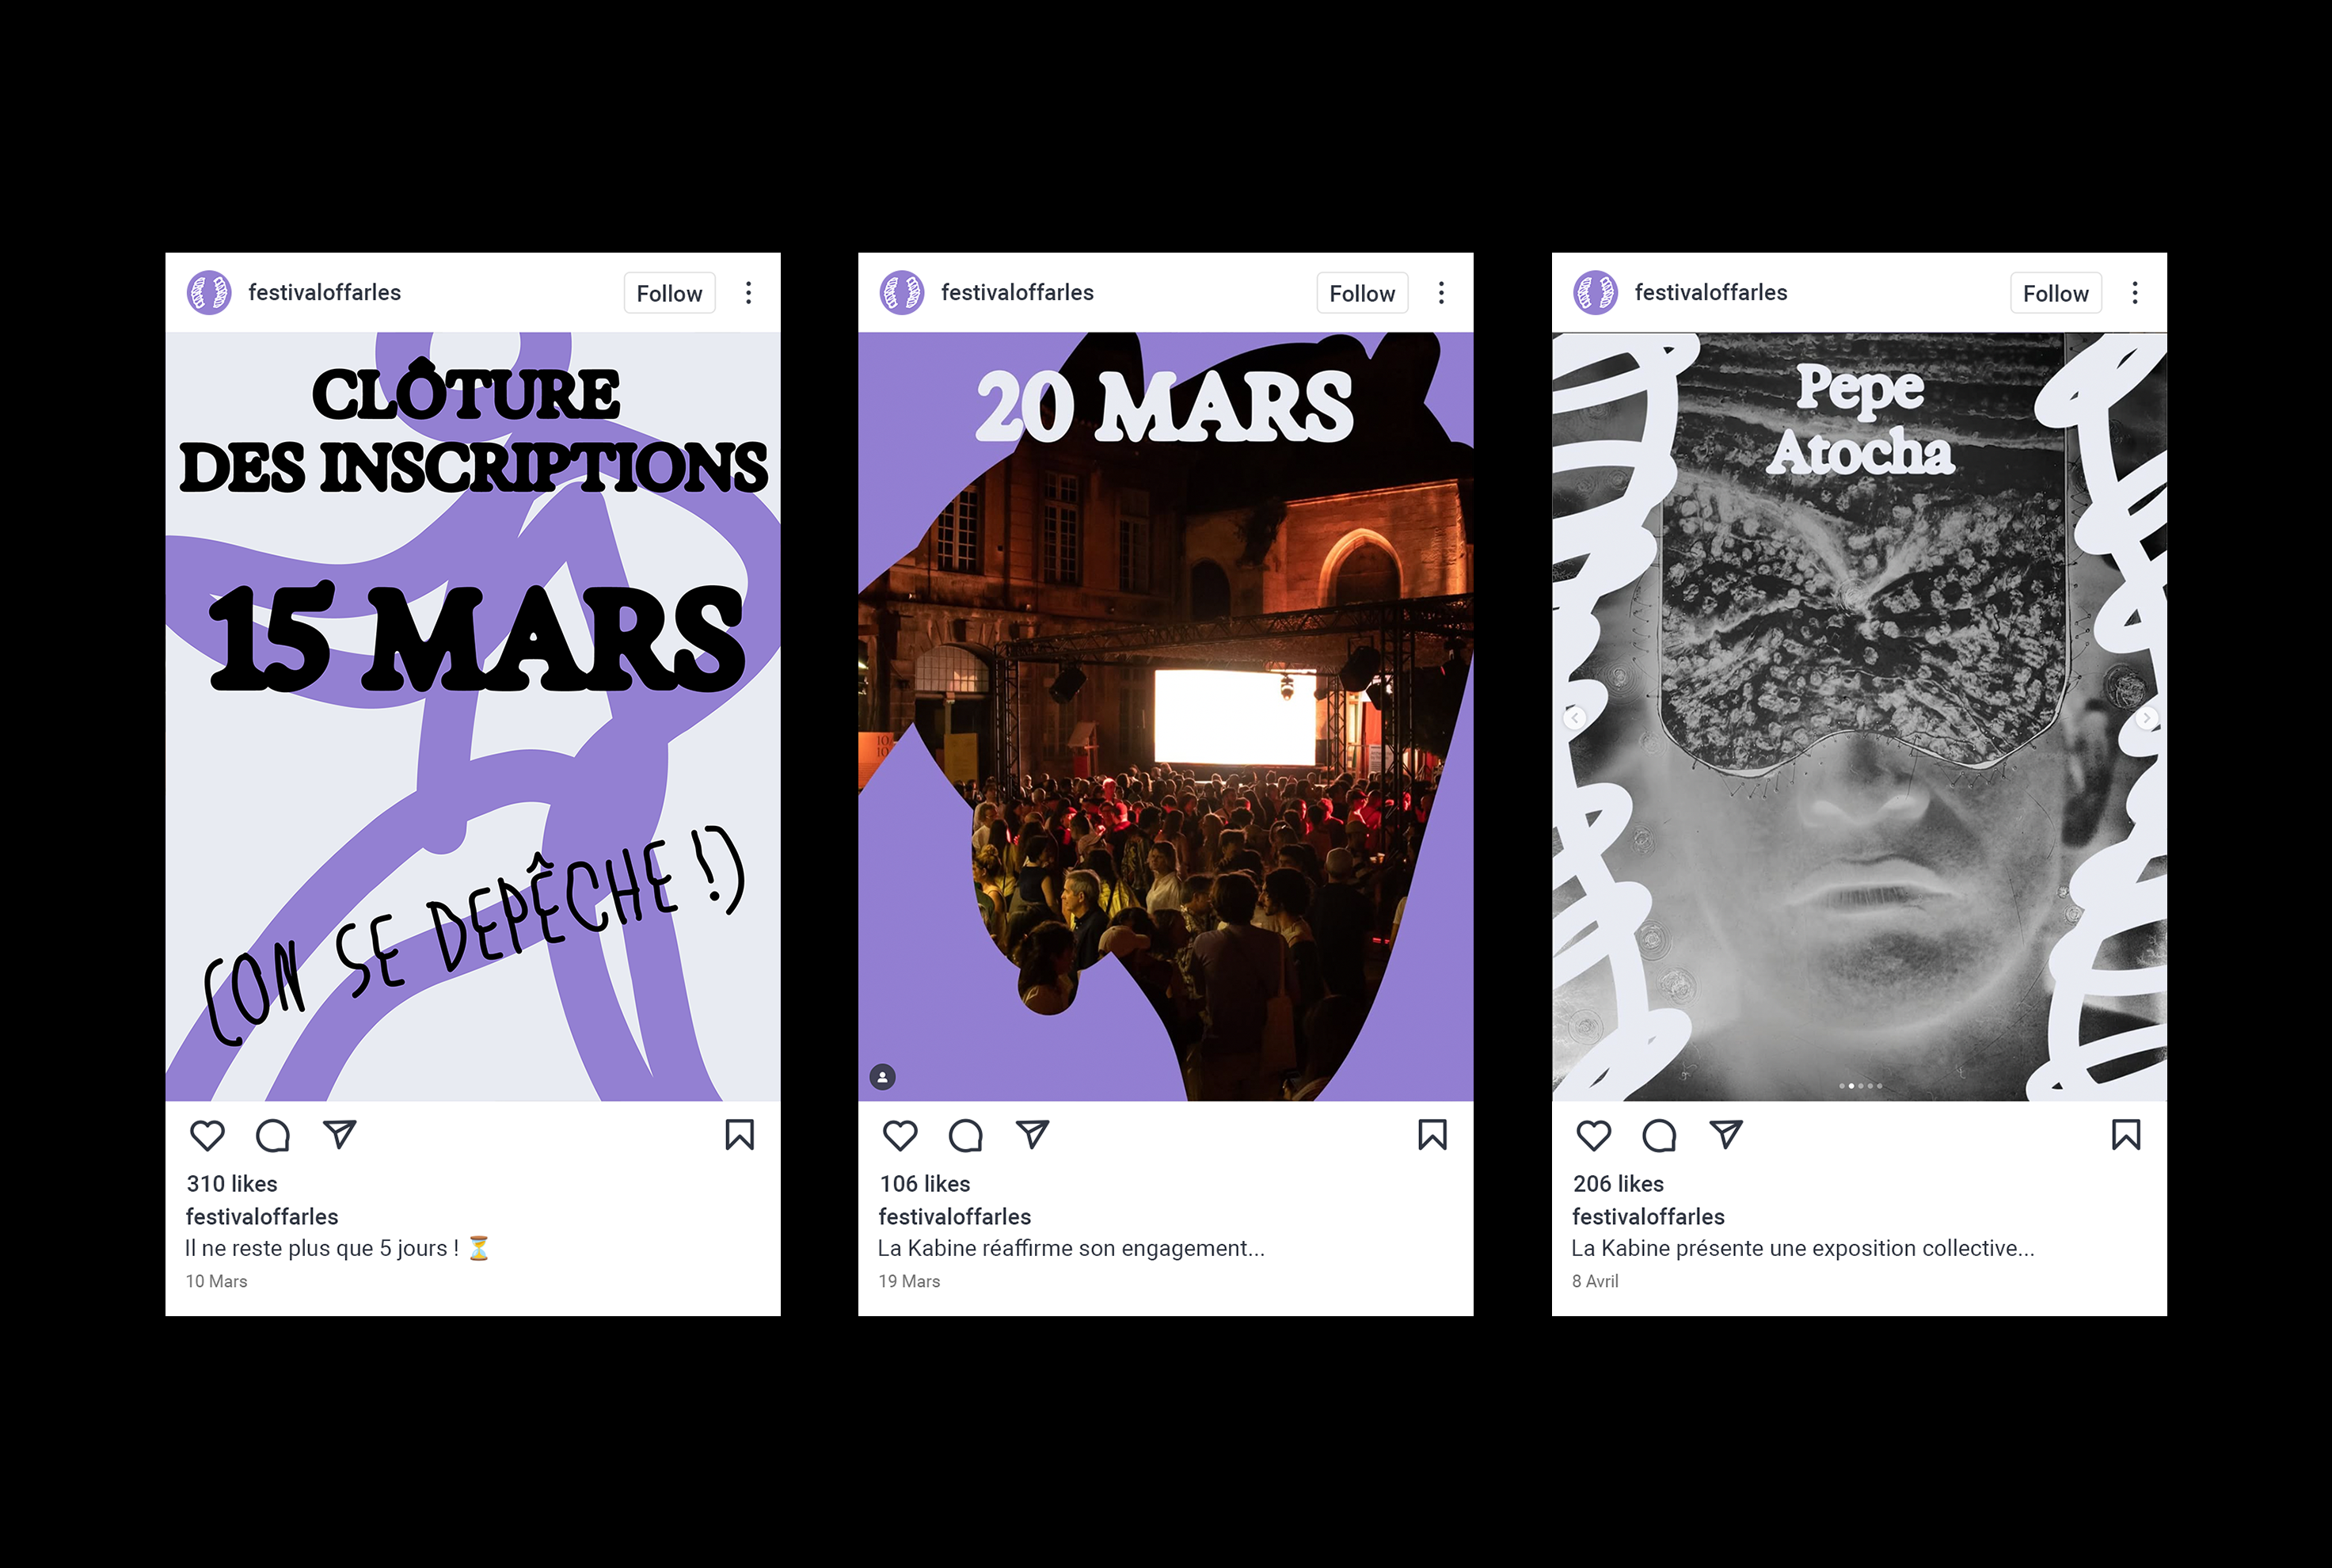Open festivaloffarles profile from the 20 Mars header
2332x1568 pixels.
click(1017, 293)
